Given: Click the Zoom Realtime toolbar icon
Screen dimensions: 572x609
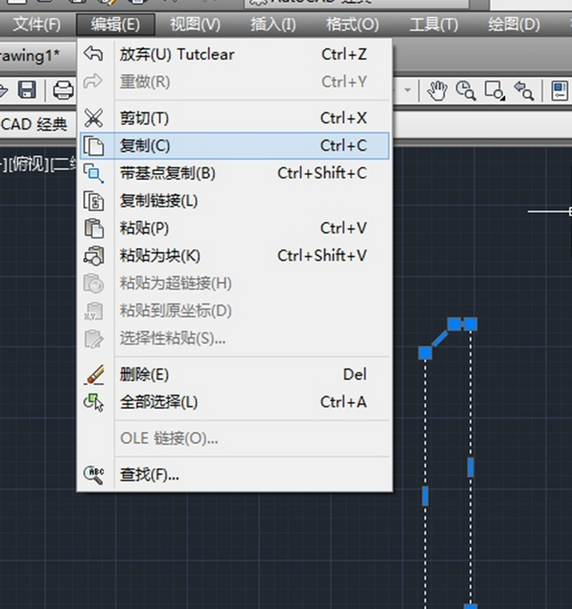Looking at the screenshot, I should click(x=466, y=91).
